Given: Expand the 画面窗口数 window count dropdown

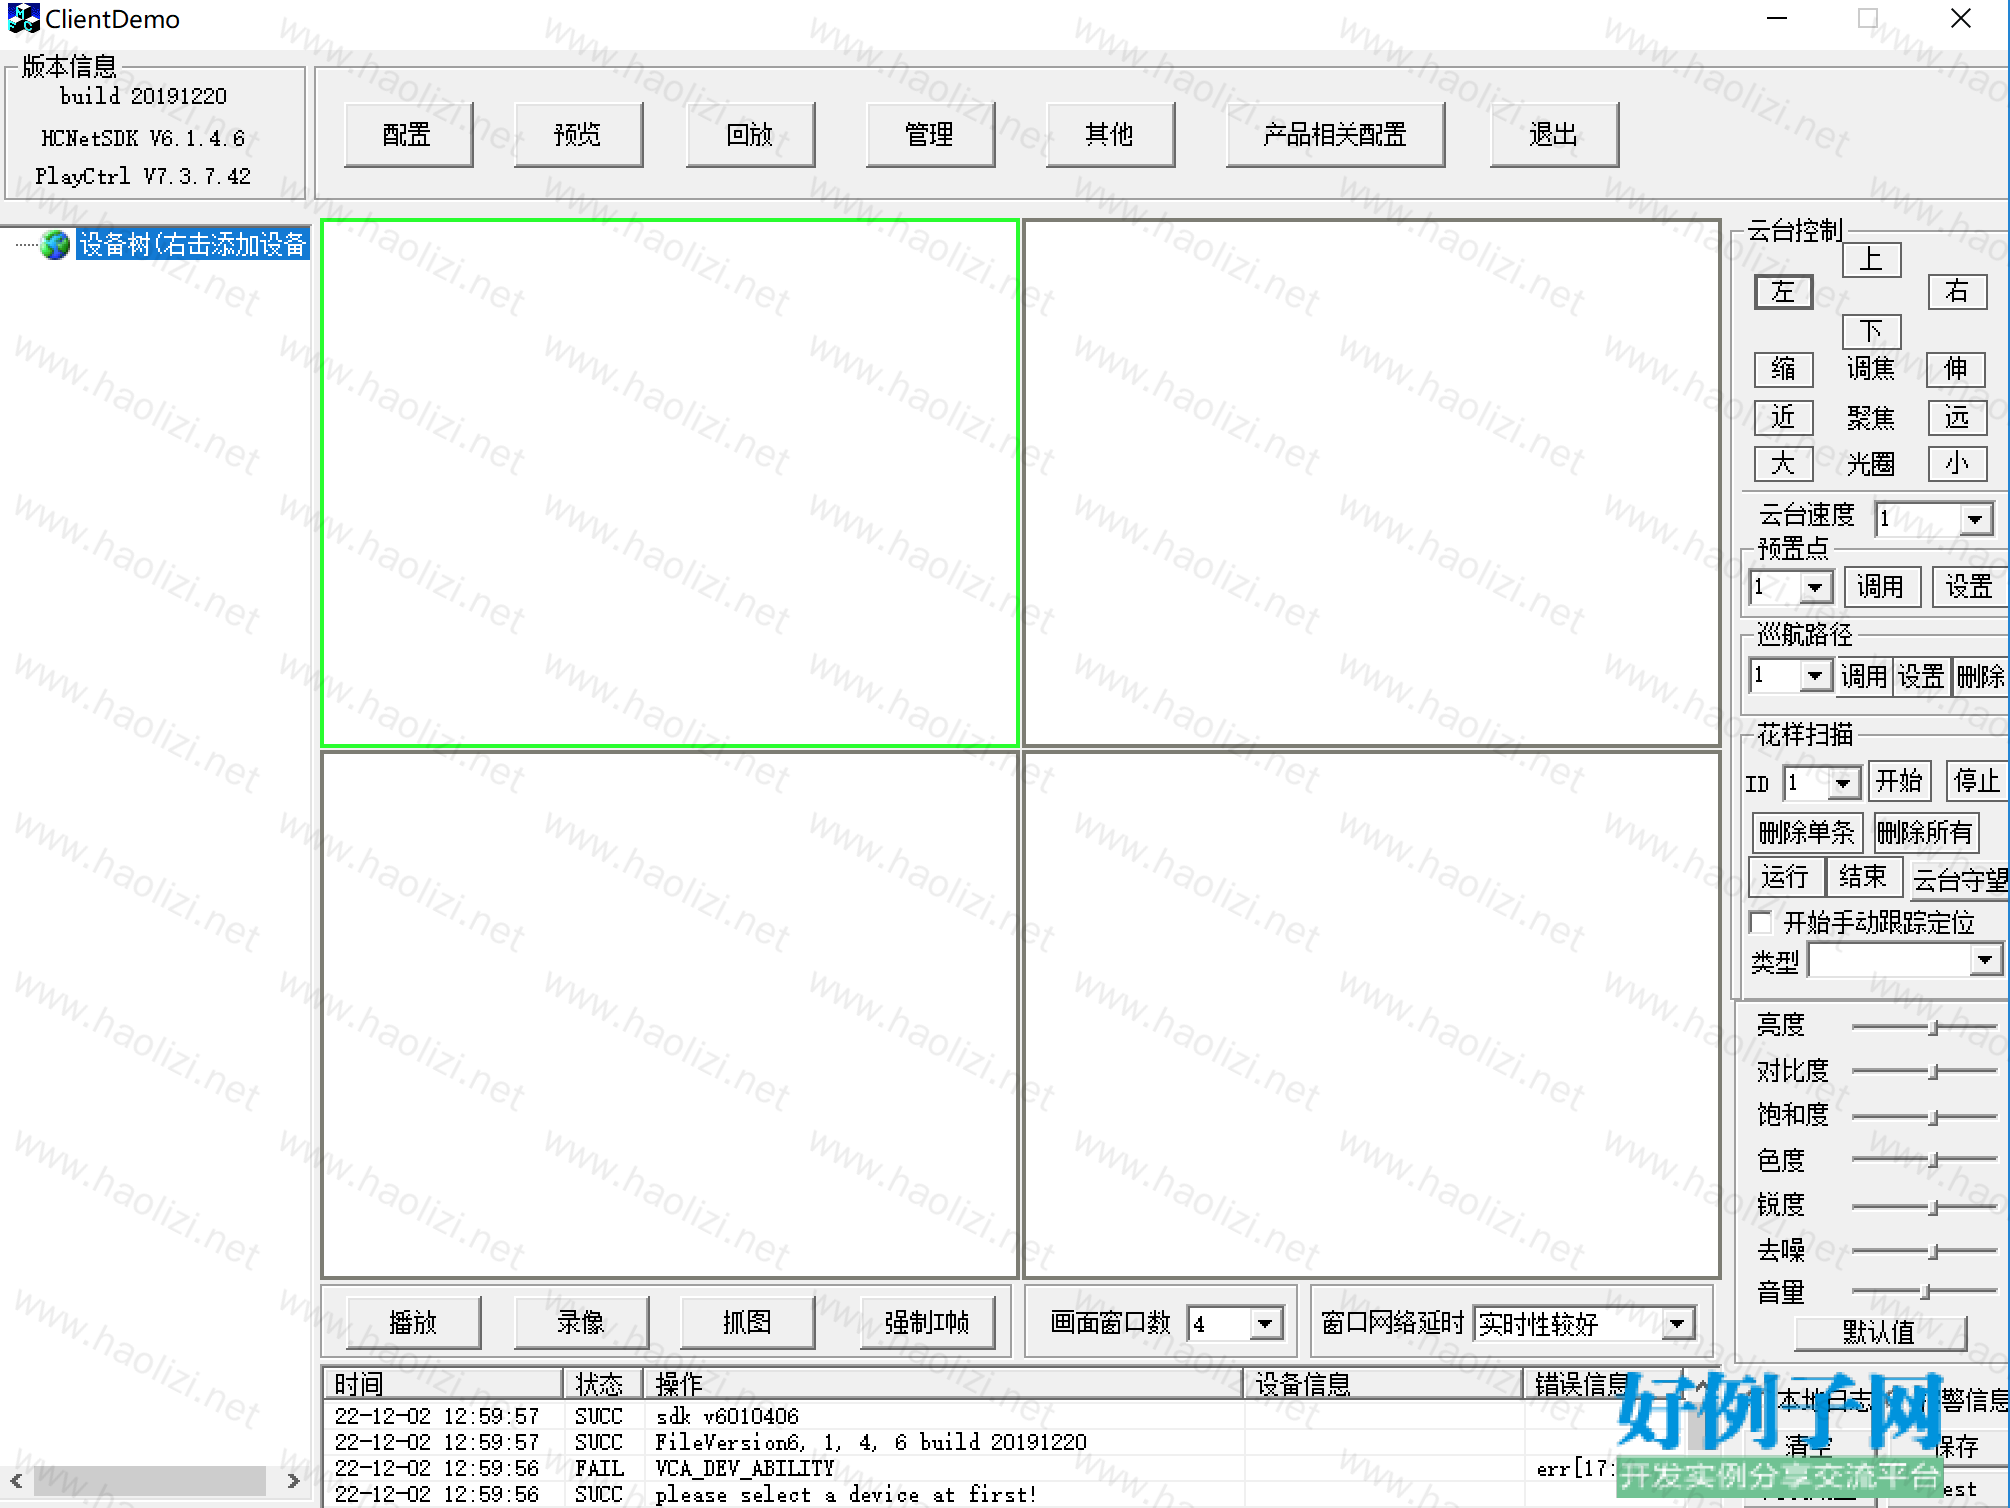Looking at the screenshot, I should pos(1265,1324).
